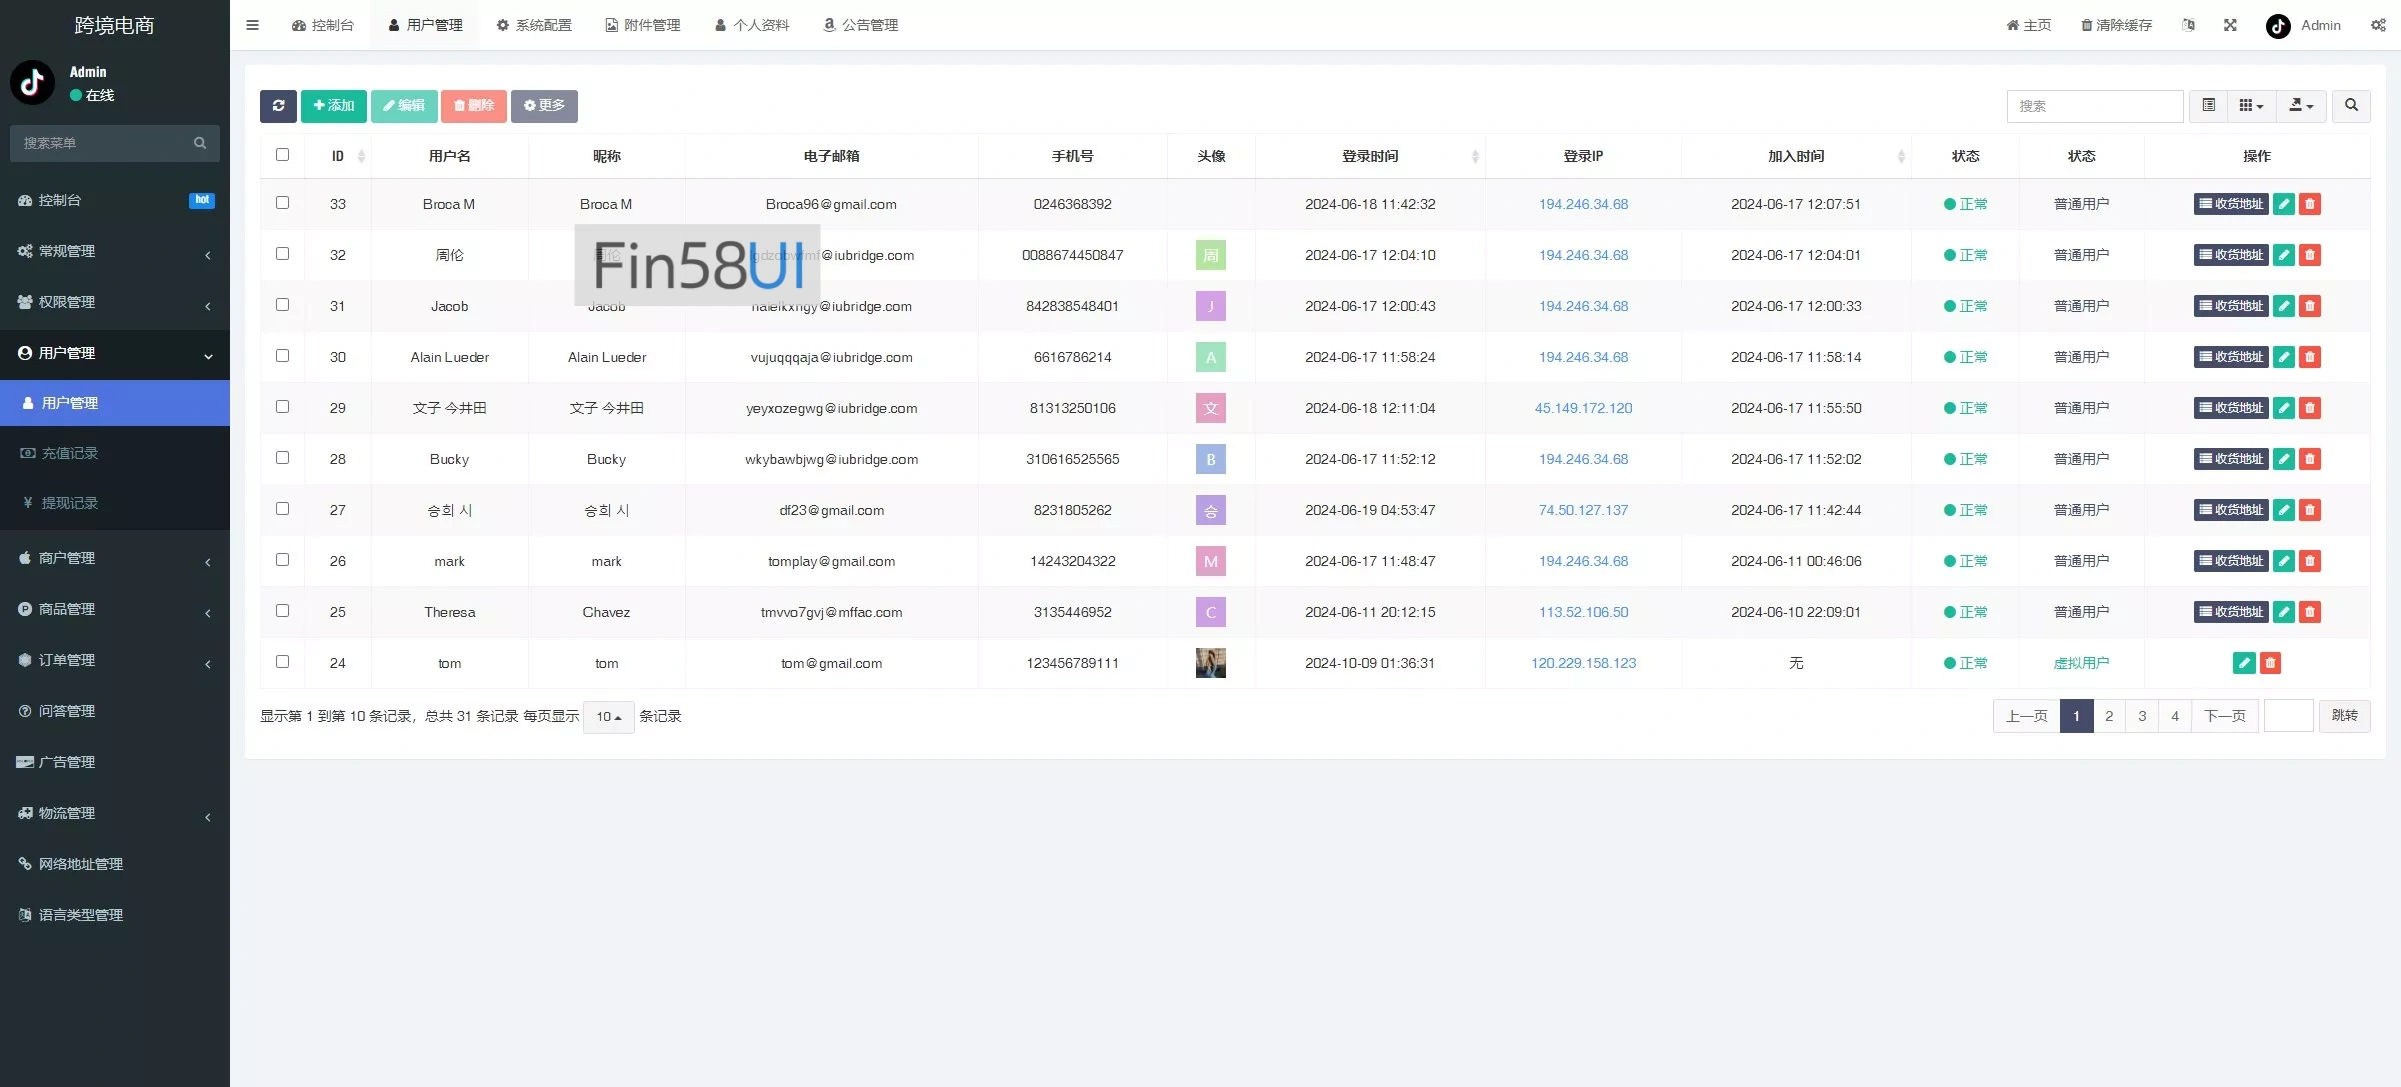Toggle fullscreen mode icon in top bar
Image resolution: width=2401 pixels, height=1087 pixels.
click(x=2230, y=25)
